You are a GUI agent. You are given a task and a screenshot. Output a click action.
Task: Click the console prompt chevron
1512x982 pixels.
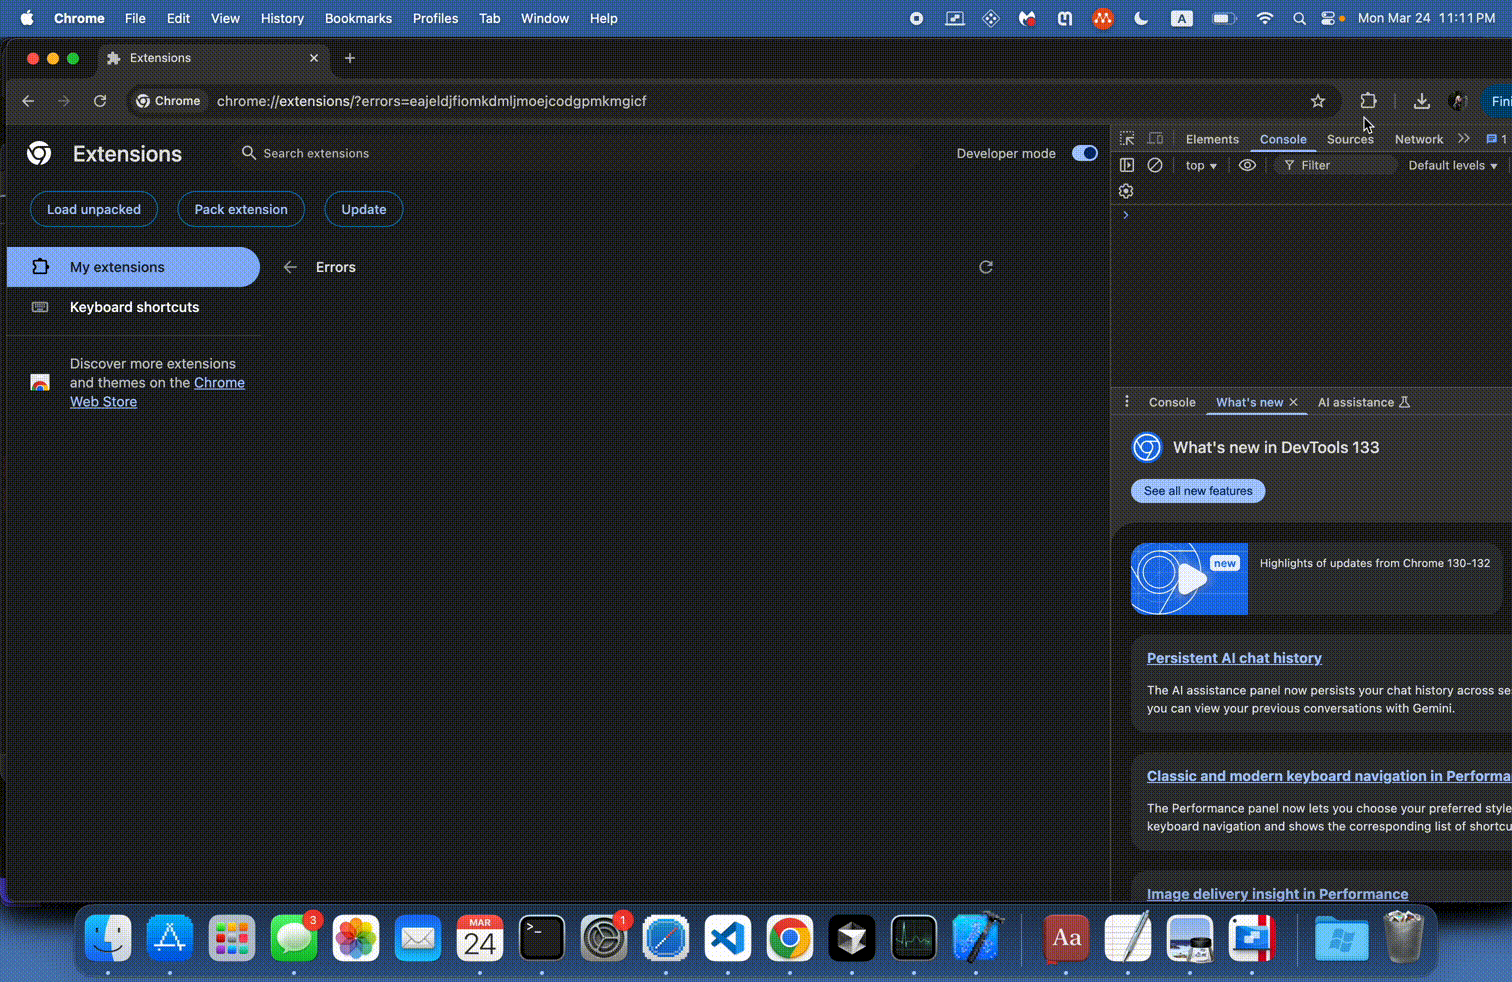pyautogui.click(x=1126, y=215)
